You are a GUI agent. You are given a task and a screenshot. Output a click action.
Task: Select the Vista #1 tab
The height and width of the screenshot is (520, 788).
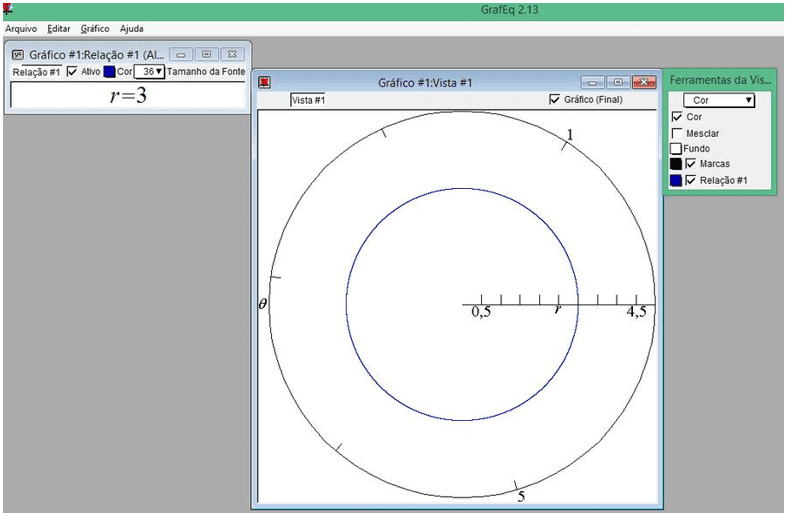(308, 100)
